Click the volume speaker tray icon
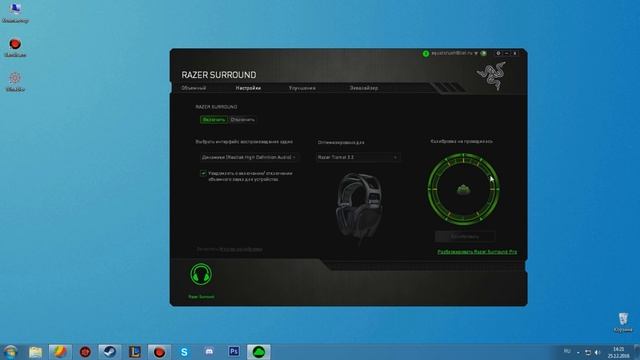Viewport: 640px width, 360px height. [597, 352]
